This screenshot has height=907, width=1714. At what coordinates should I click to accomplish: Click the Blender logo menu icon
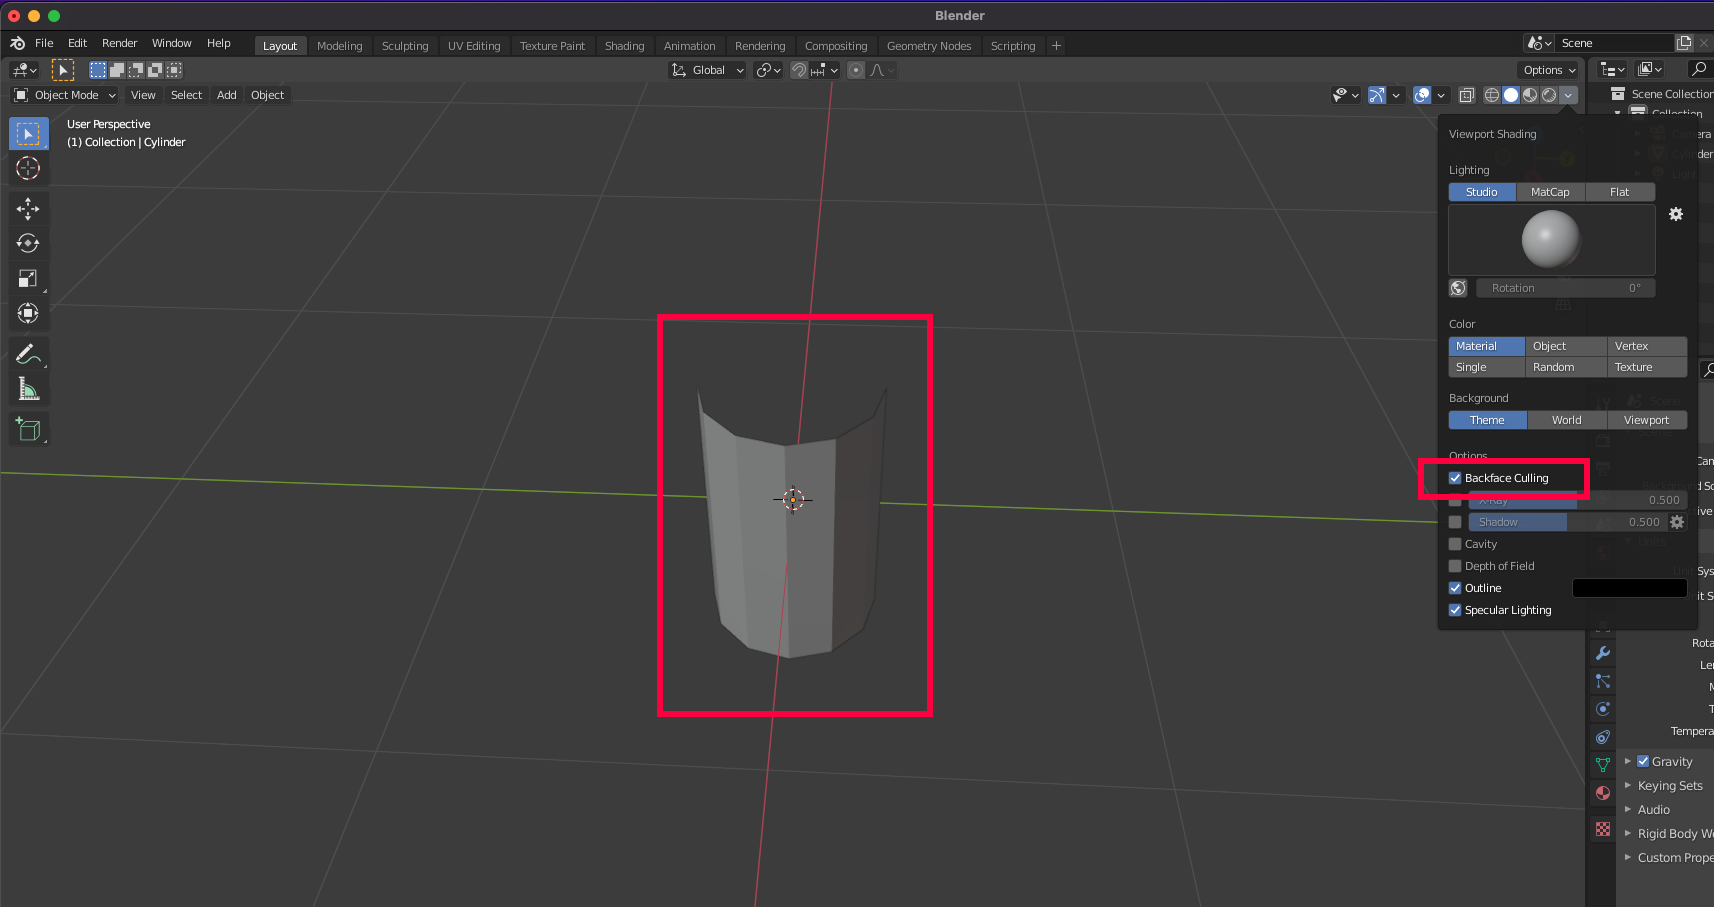click(x=17, y=43)
